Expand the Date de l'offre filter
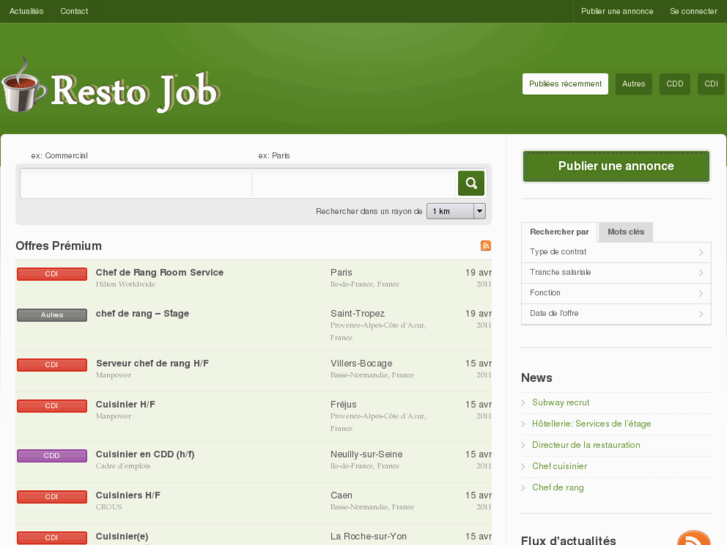Screen dimensions: 727x545 point(616,314)
